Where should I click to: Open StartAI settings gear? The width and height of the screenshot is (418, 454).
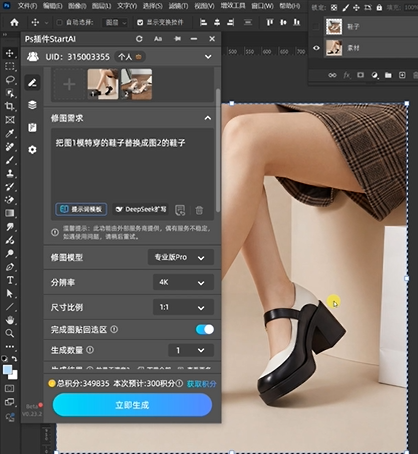(x=32, y=150)
